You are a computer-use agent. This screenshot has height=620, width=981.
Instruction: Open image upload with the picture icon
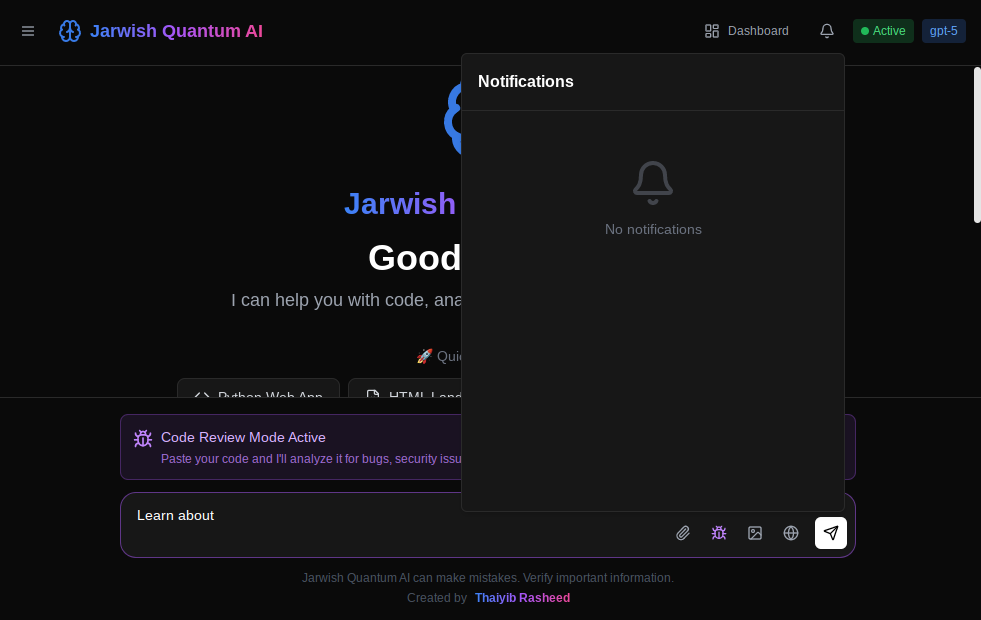755,533
